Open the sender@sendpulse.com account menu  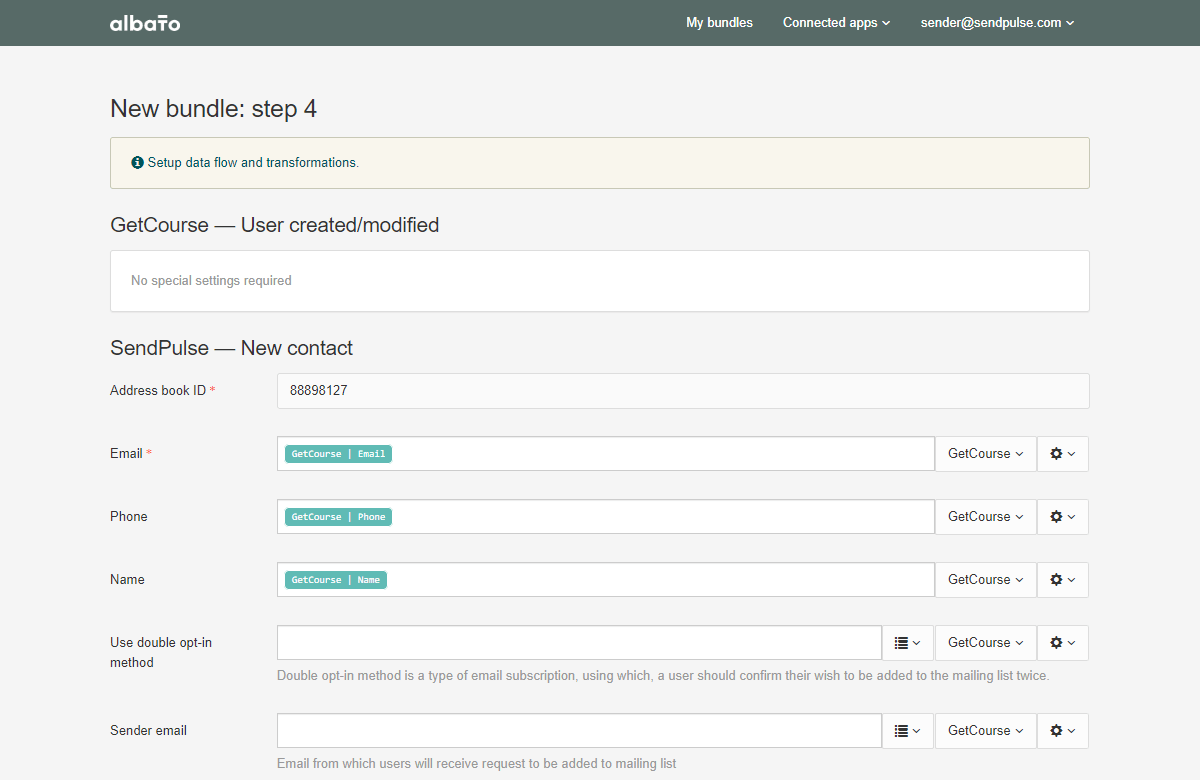997,23
